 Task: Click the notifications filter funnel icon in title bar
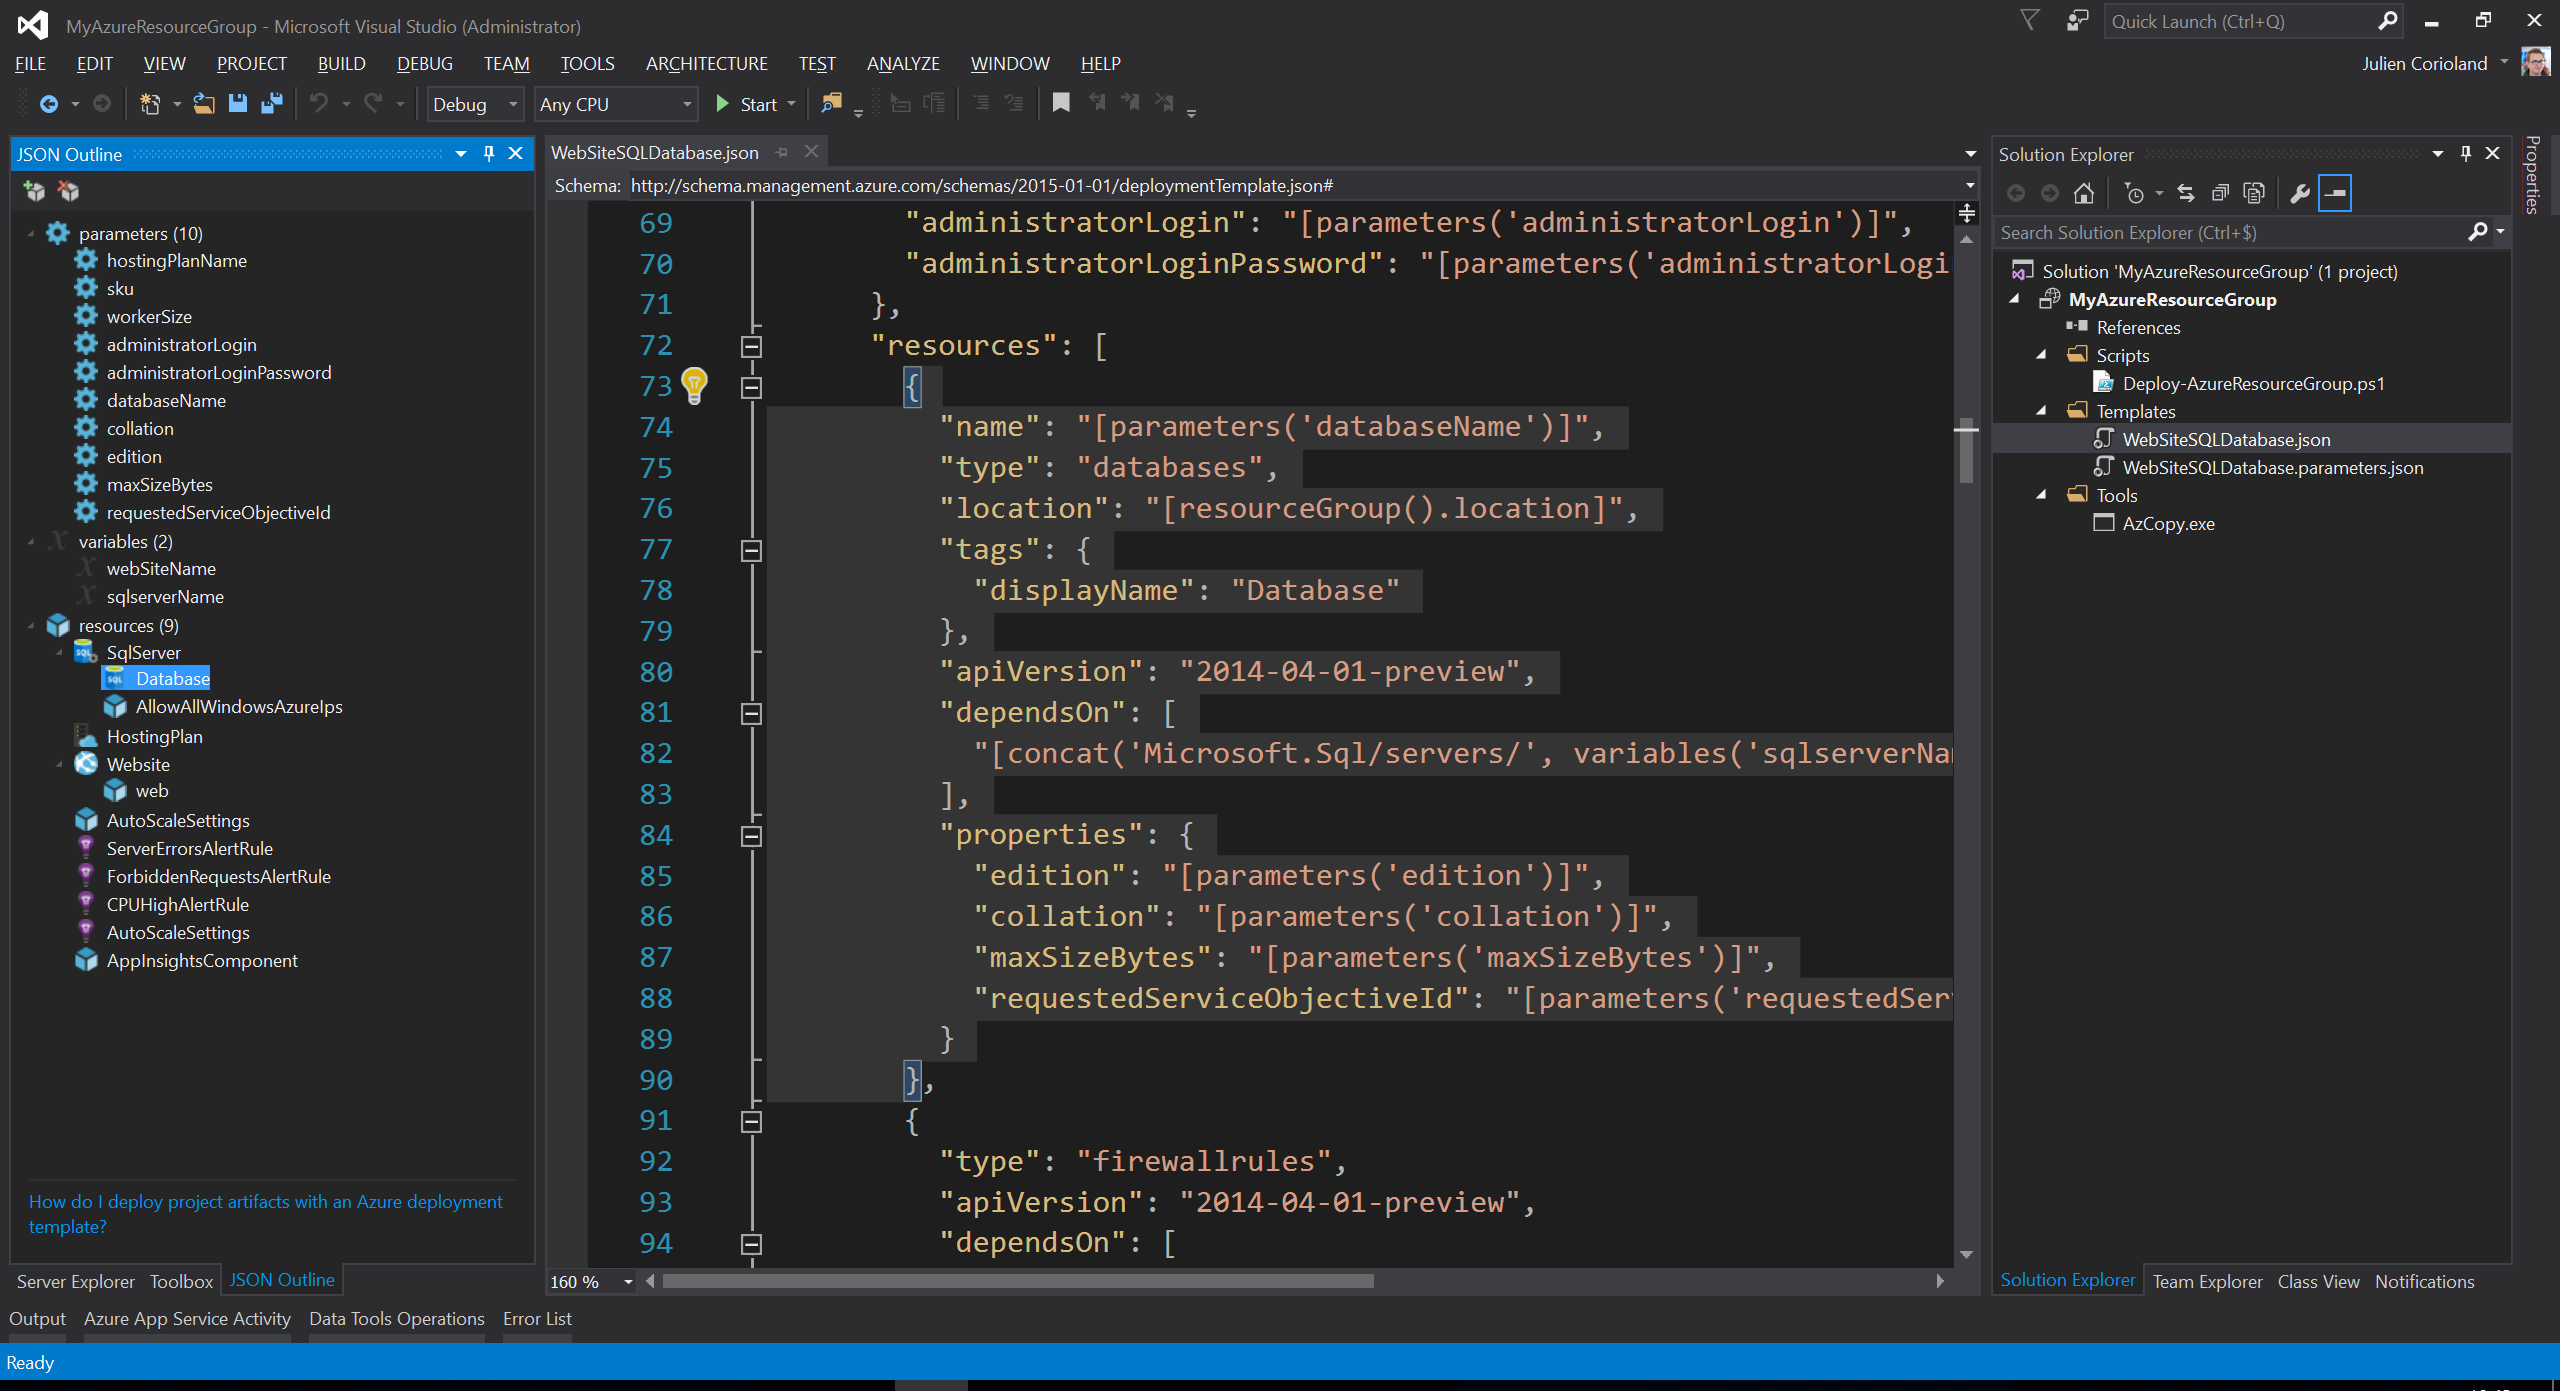pyautogui.click(x=2029, y=21)
